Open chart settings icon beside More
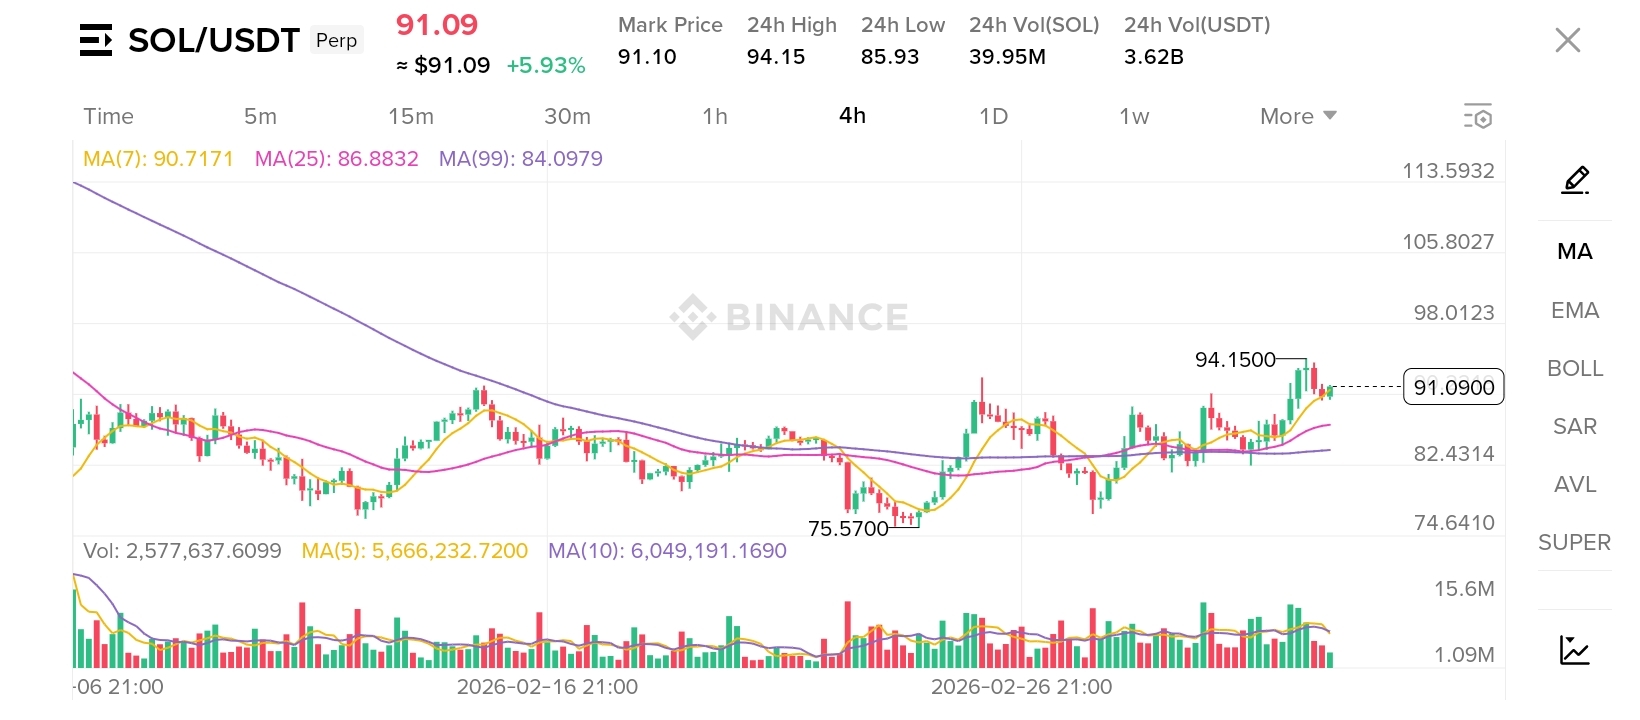This screenshot has width=1640, height=720. 1477,116
